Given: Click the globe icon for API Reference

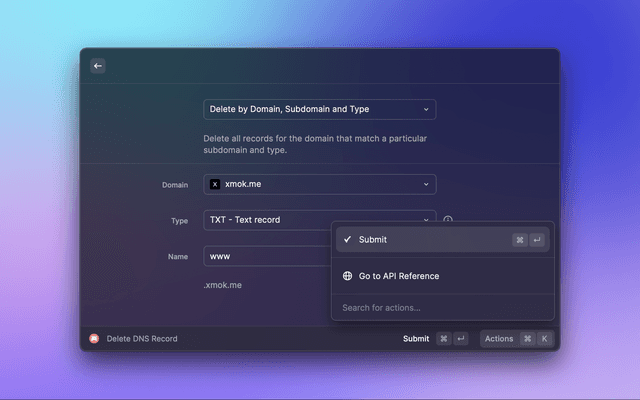Looking at the screenshot, I should pyautogui.click(x=347, y=276).
